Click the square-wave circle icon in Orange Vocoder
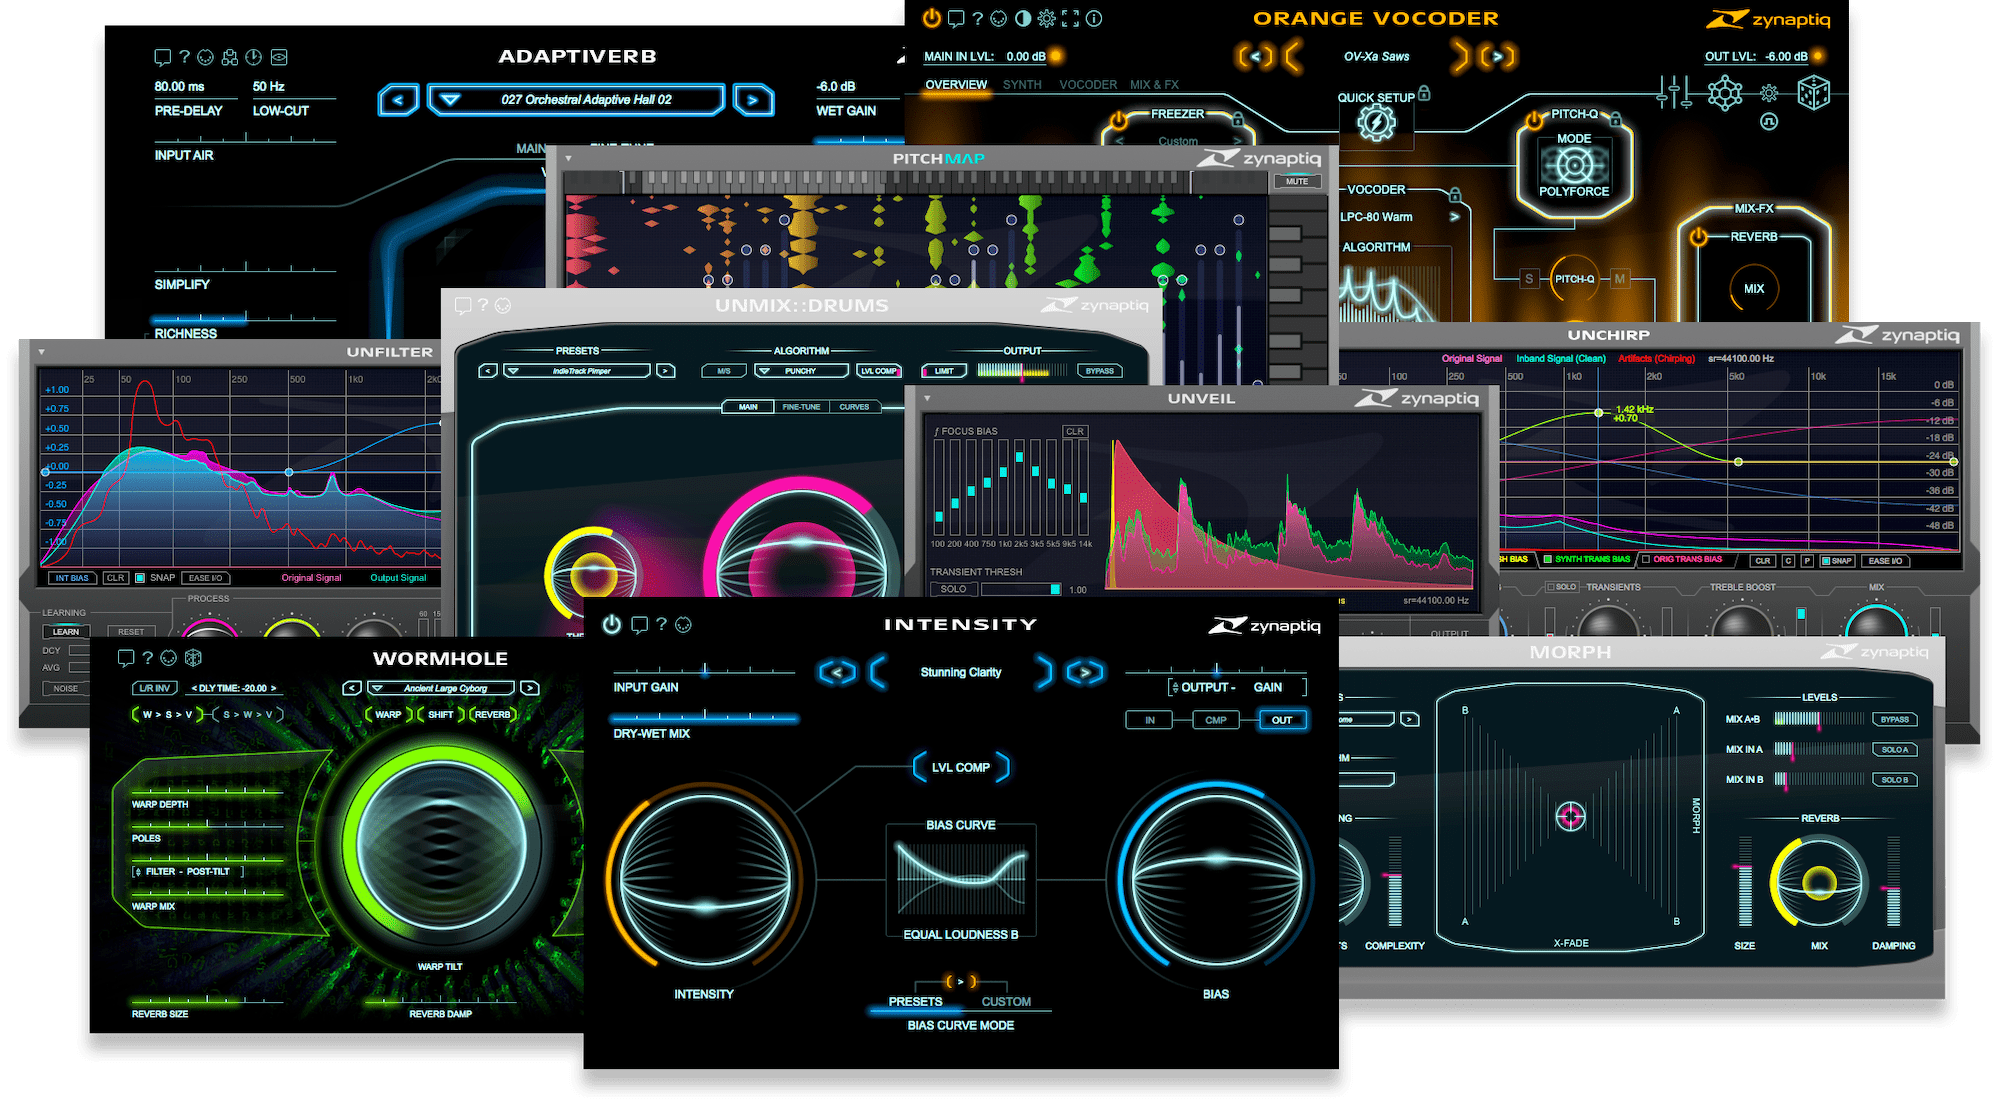Viewport: 2000px width, 1105px height. (1769, 122)
